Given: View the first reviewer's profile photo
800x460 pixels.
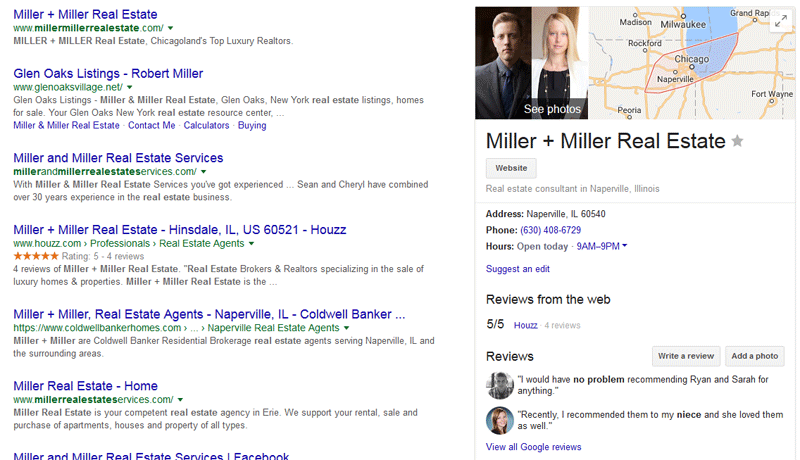Looking at the screenshot, I should coord(499,385).
